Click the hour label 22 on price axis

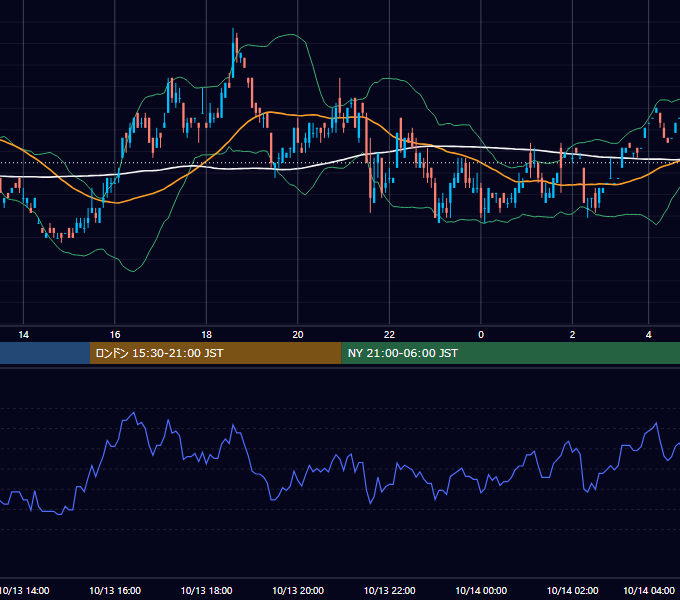coord(389,335)
